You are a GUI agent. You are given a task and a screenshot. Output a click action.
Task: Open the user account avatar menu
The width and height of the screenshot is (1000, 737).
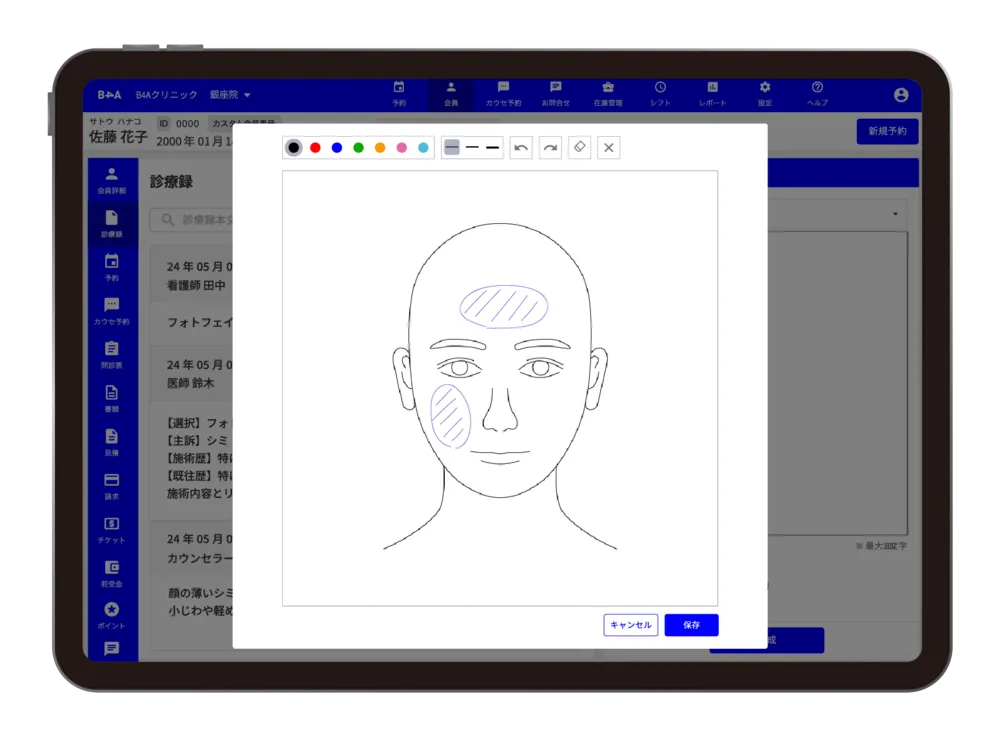point(901,95)
